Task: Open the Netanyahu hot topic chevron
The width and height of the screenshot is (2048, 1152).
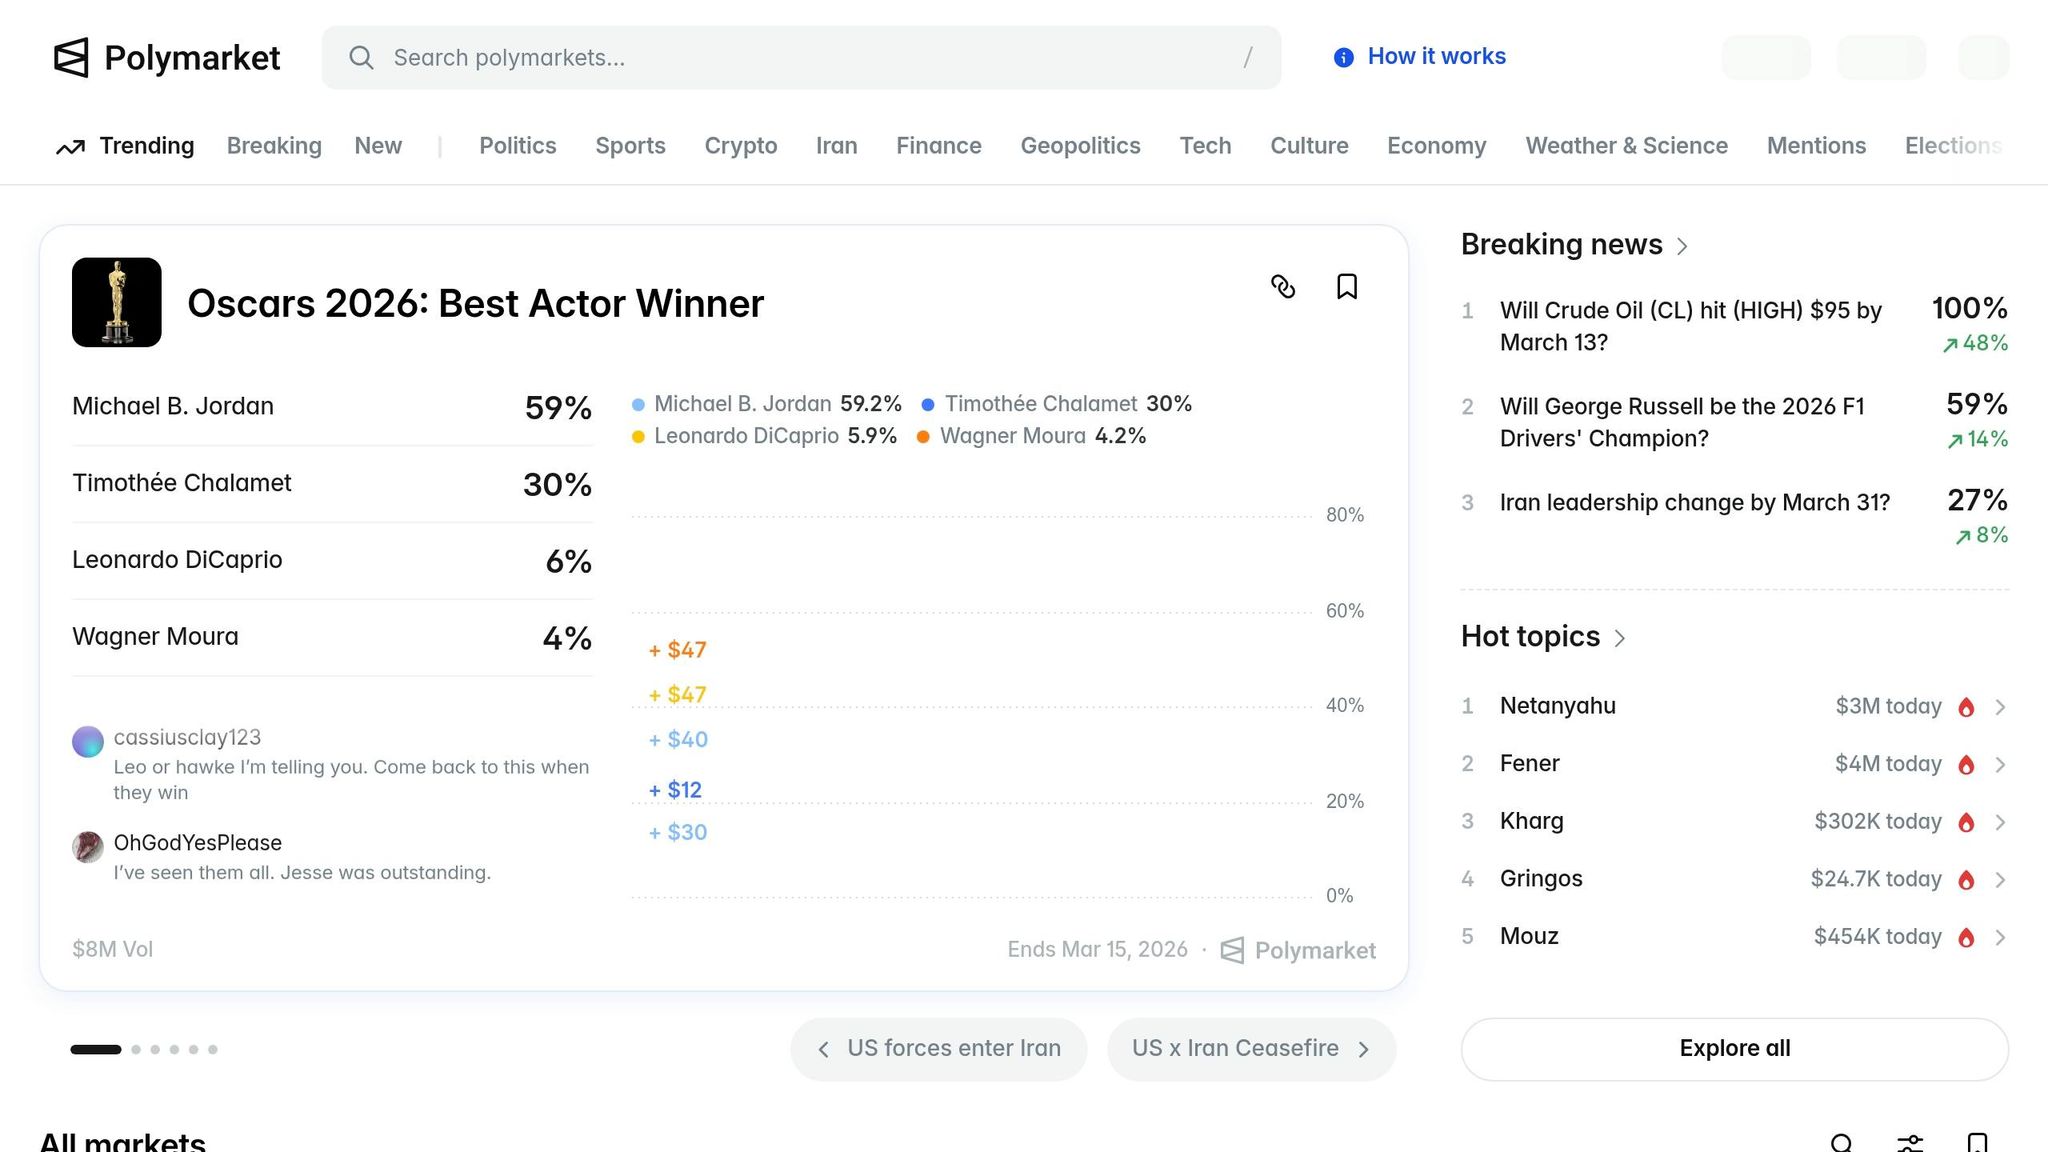Action: click(x=2000, y=707)
